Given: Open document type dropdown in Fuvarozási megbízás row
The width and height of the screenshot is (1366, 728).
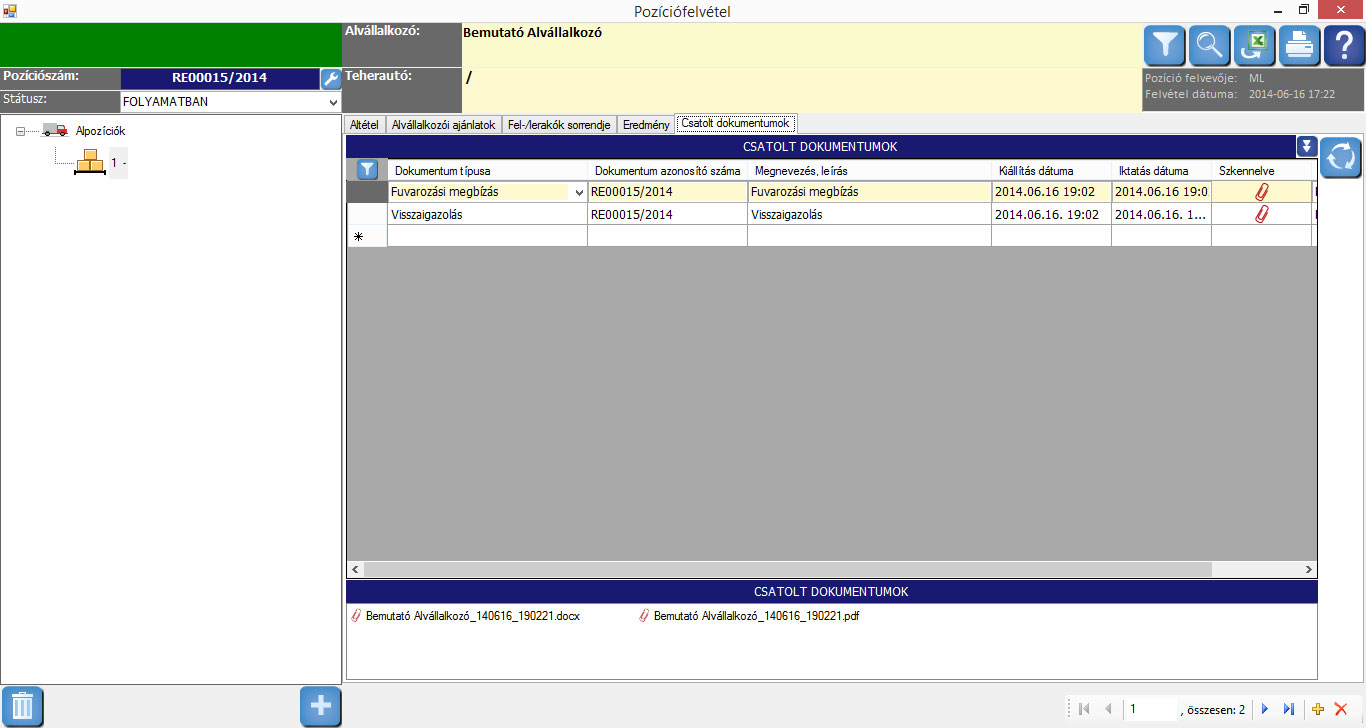Looking at the screenshot, I should [579, 192].
